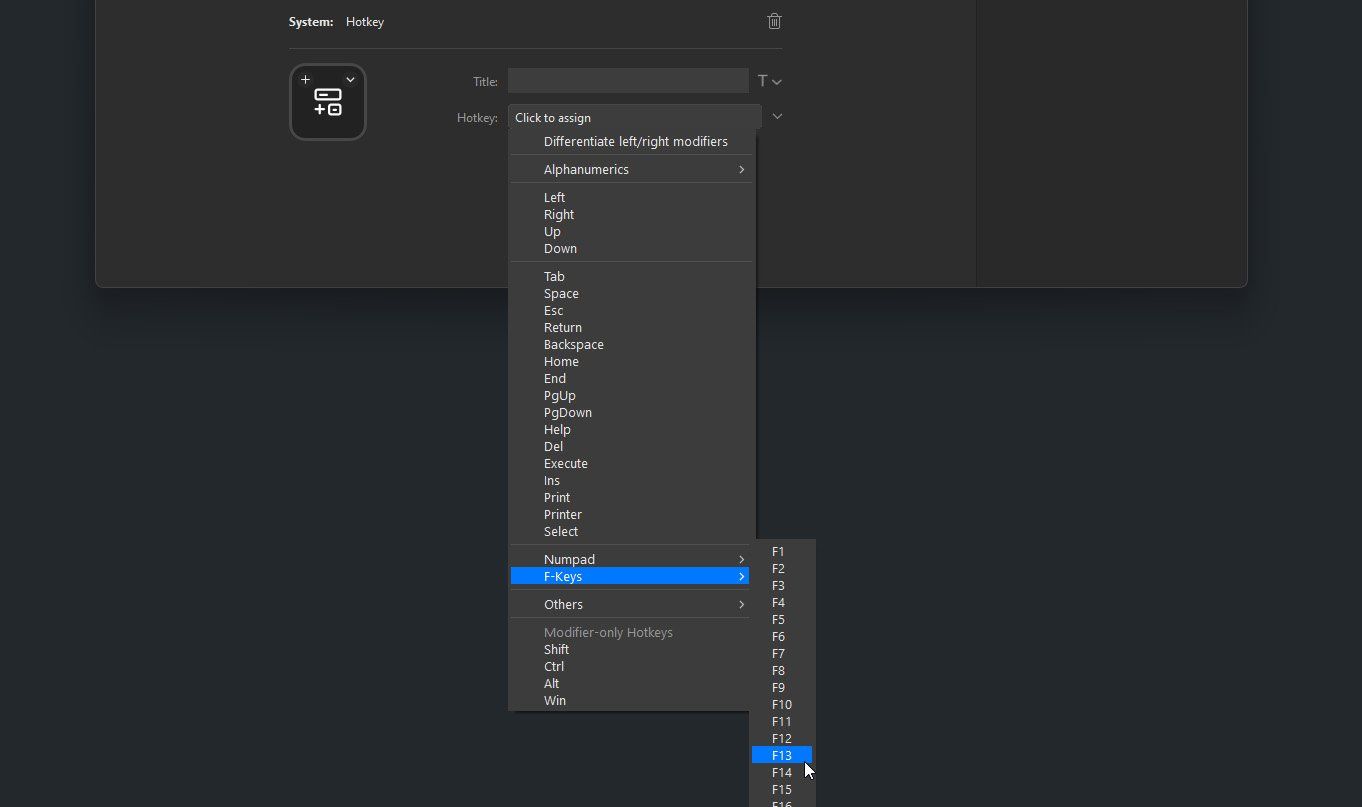Click the Hotkey 'Click to assign' field

tap(634, 117)
